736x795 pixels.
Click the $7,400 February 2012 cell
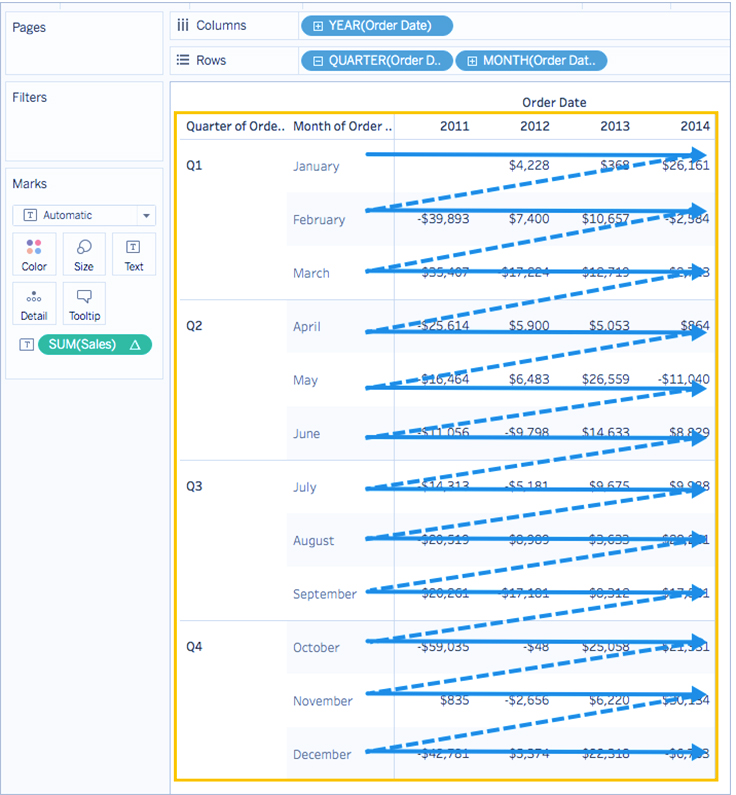529,219
